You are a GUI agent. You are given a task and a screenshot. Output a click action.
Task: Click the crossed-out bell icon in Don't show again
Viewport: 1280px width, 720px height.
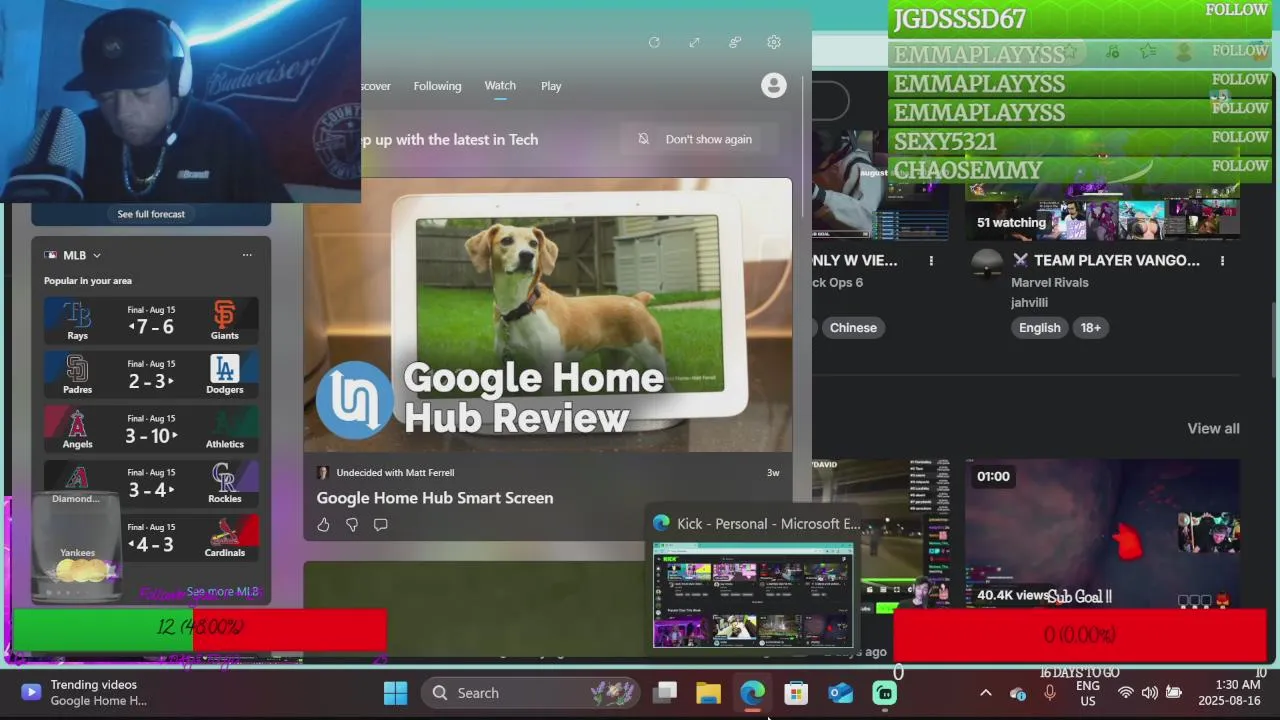(643, 139)
